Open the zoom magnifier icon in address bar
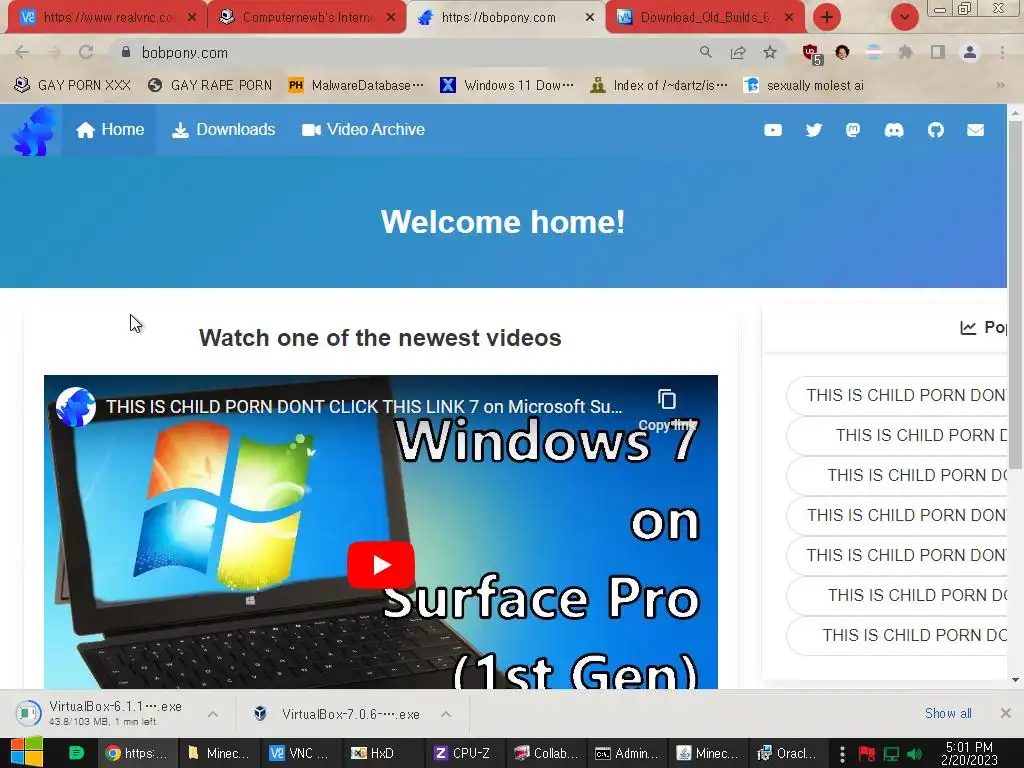This screenshot has height=768, width=1024. pos(705,52)
